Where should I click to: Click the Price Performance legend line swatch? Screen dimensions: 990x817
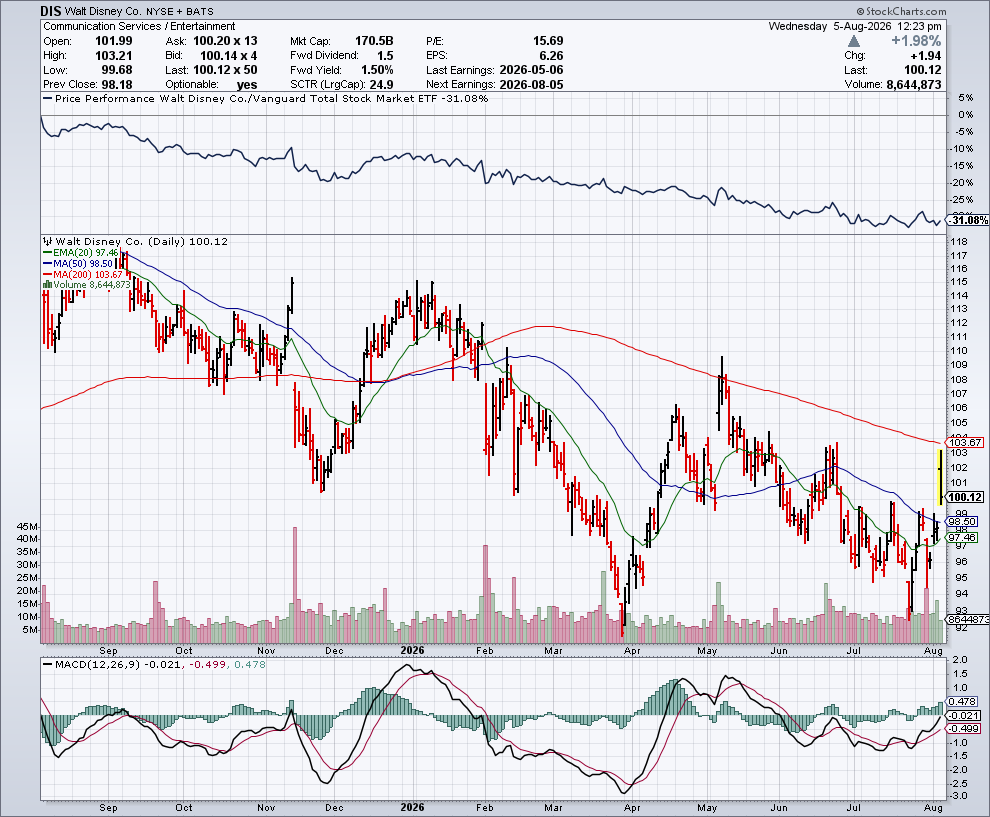pos(47,98)
